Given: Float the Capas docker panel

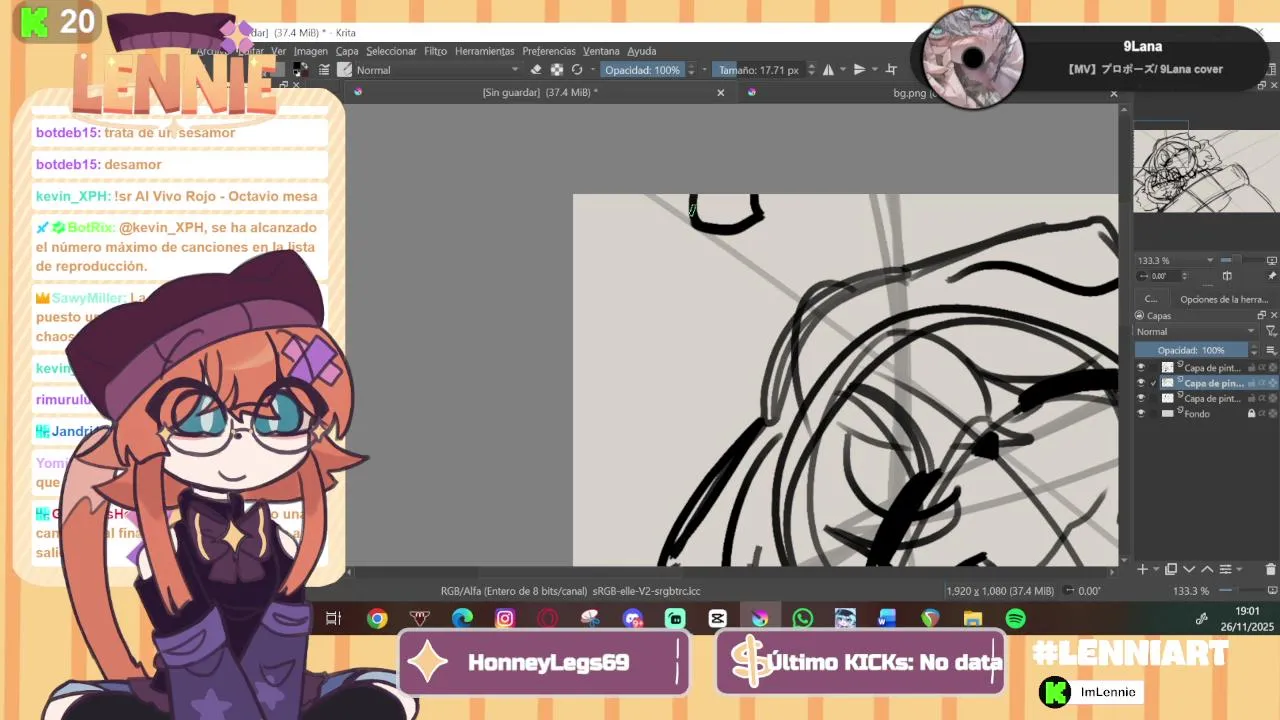Looking at the screenshot, I should (1261, 315).
